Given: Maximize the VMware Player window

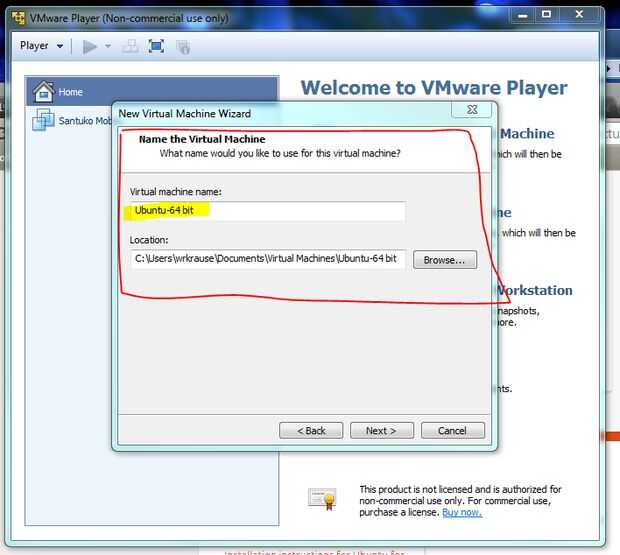Looking at the screenshot, I should click(x=546, y=15).
